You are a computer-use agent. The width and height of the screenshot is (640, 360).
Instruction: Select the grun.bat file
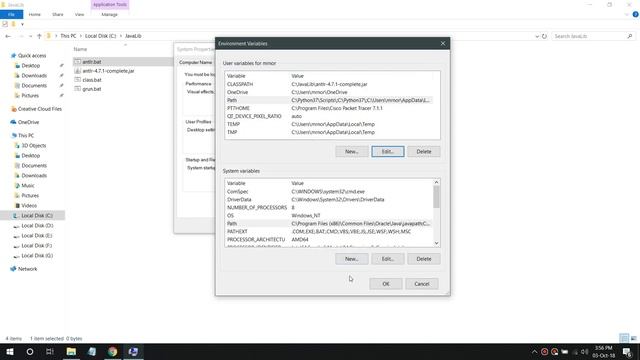(x=91, y=89)
